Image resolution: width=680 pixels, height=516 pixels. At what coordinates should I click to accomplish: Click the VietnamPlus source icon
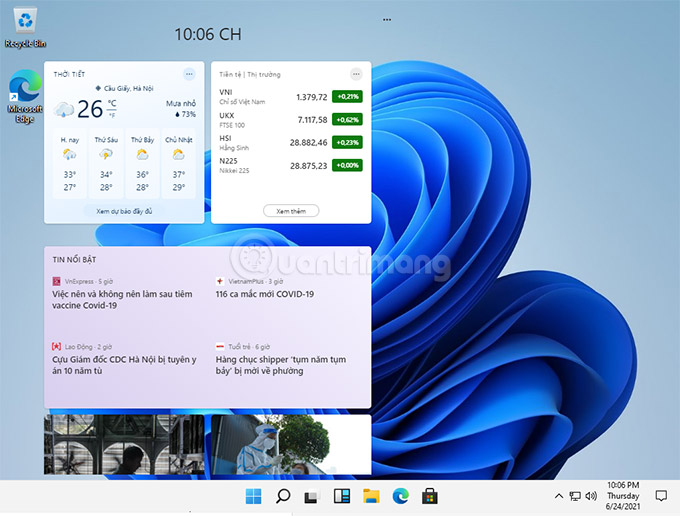coord(220,281)
